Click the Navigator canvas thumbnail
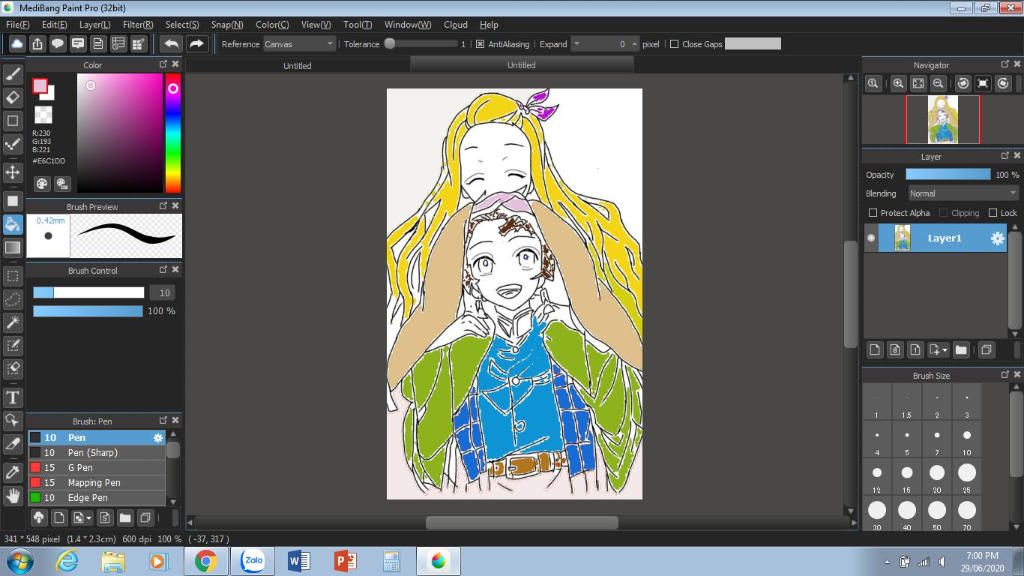 tap(942, 120)
